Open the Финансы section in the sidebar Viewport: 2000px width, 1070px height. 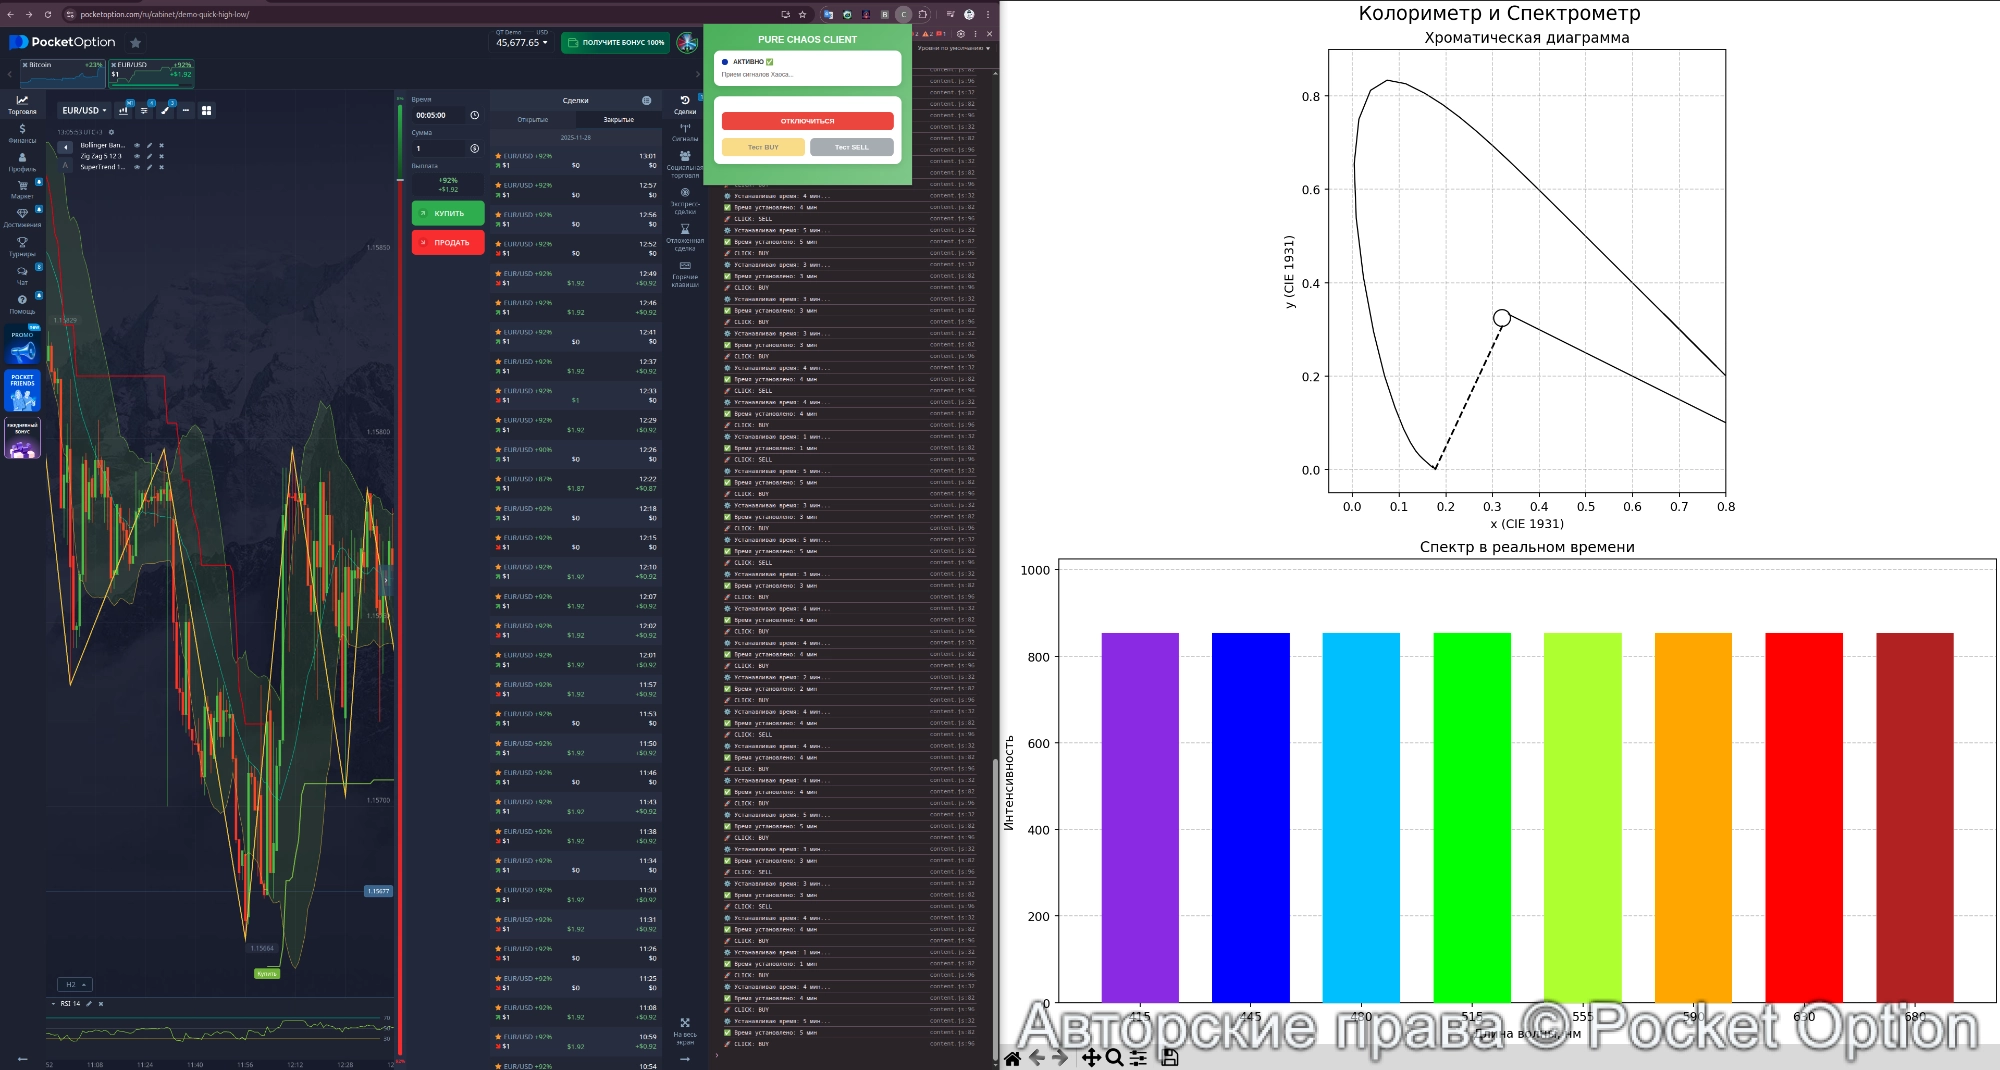click(x=22, y=133)
